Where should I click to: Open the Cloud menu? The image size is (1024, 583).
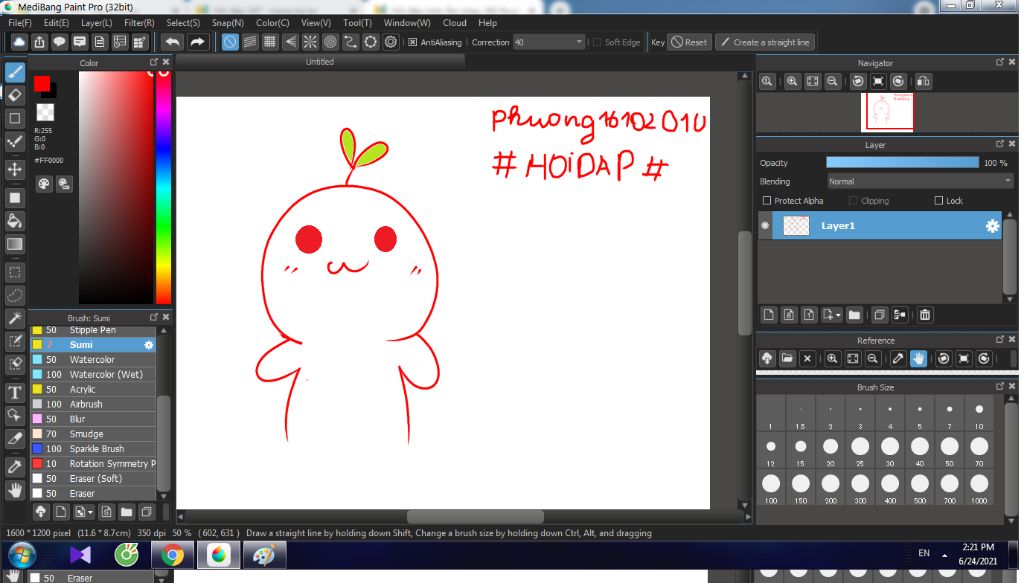(x=455, y=23)
